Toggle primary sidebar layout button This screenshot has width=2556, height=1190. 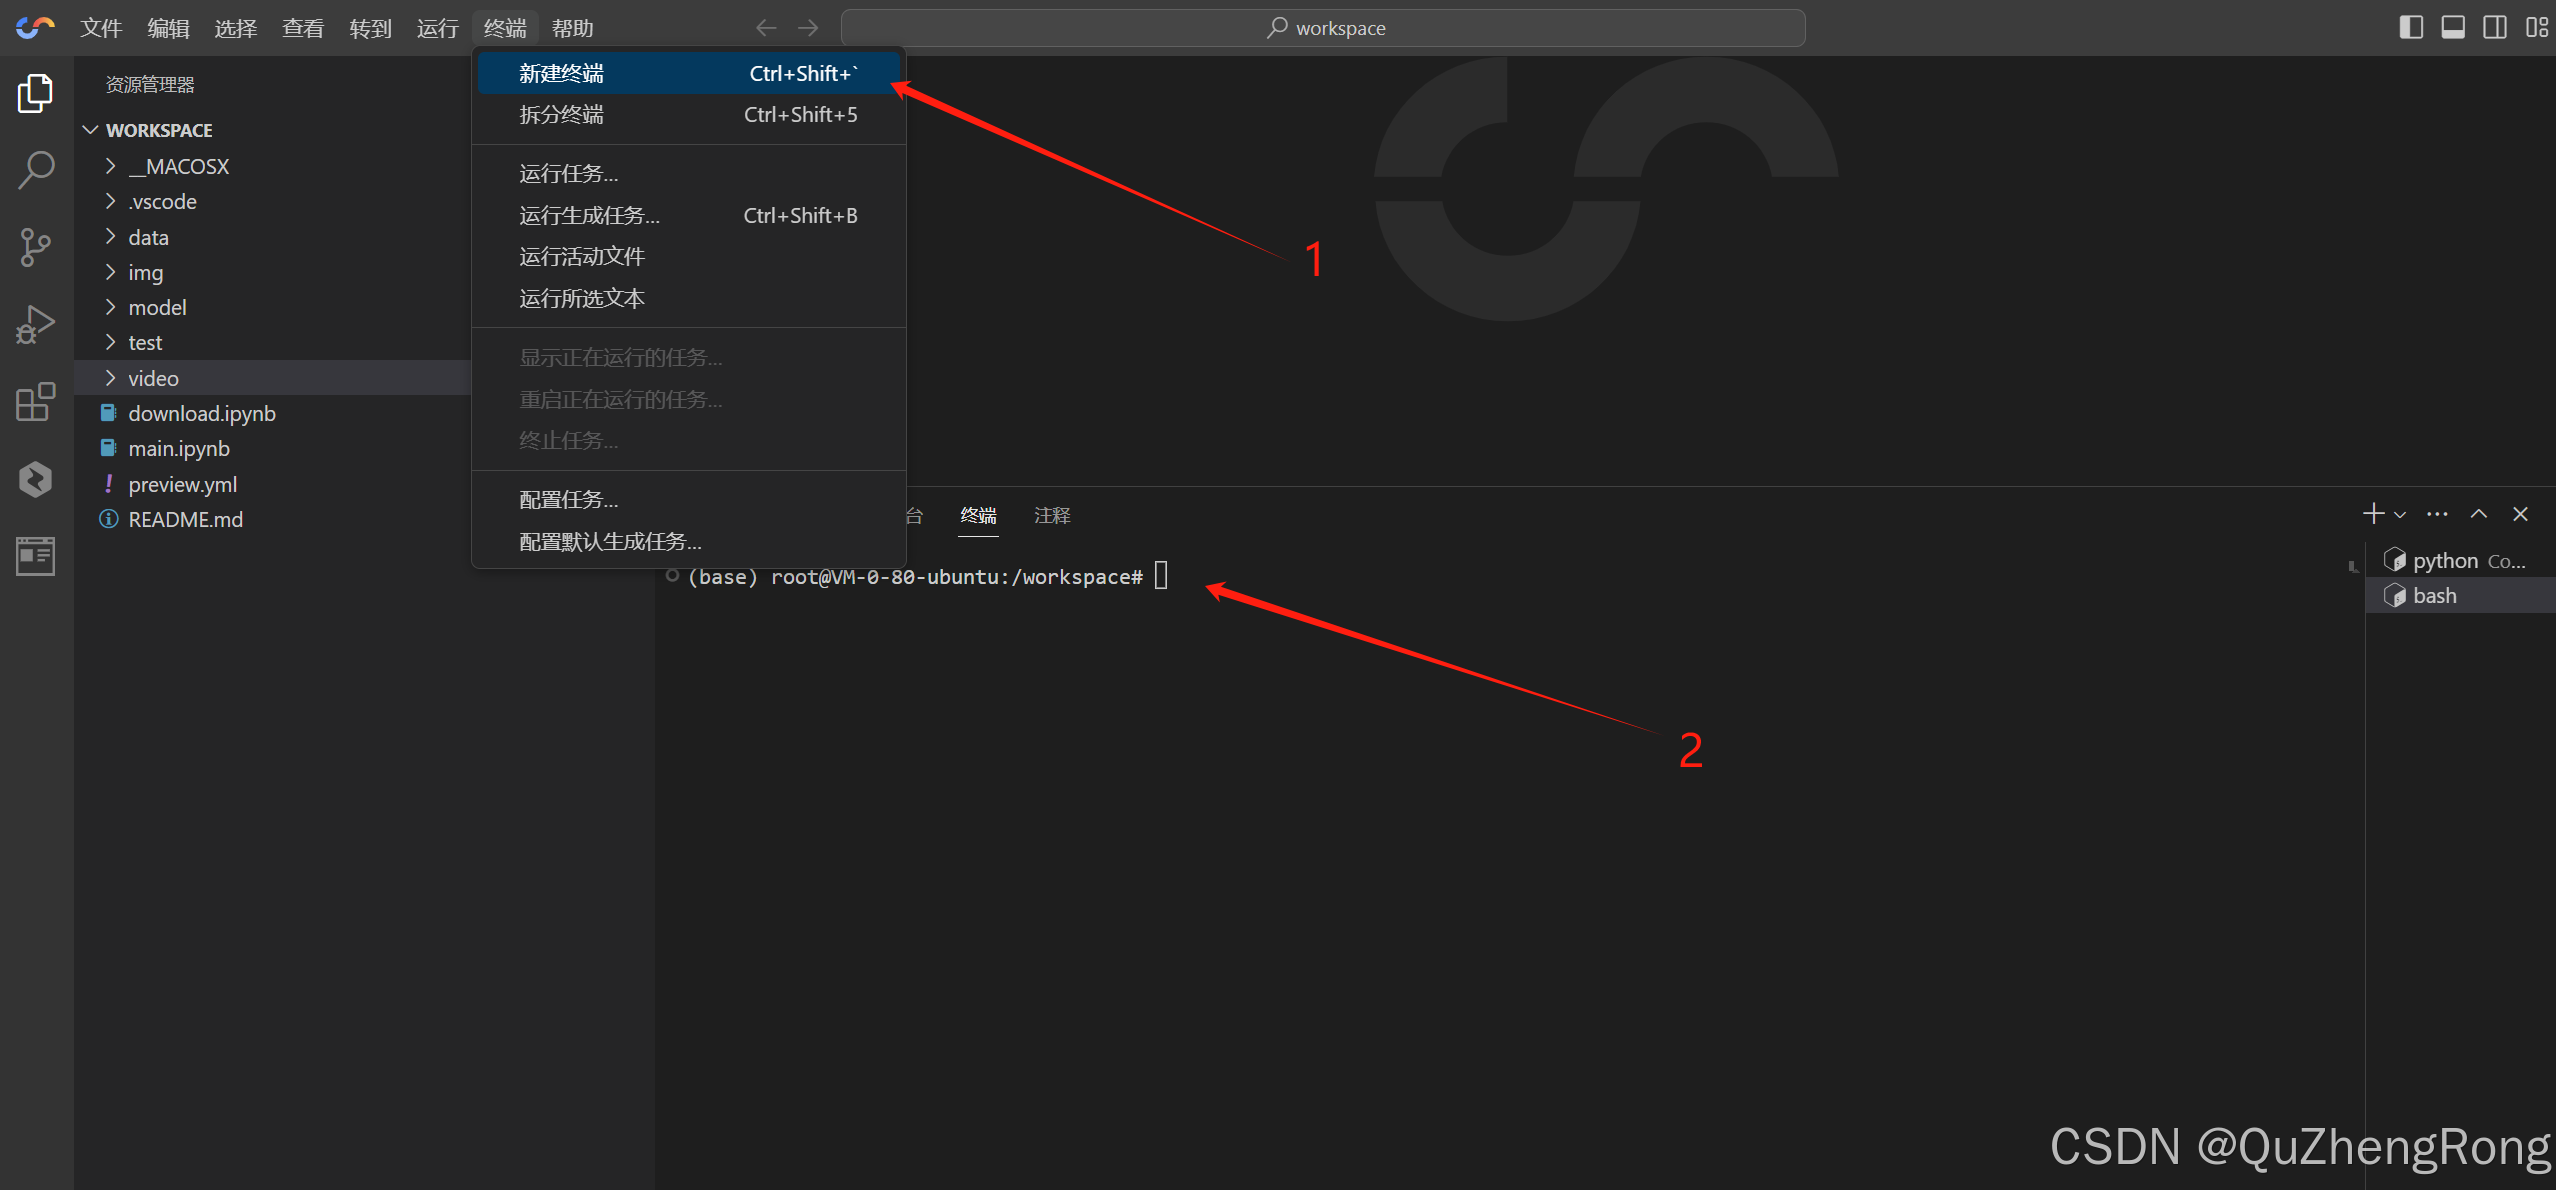[x=2411, y=27]
